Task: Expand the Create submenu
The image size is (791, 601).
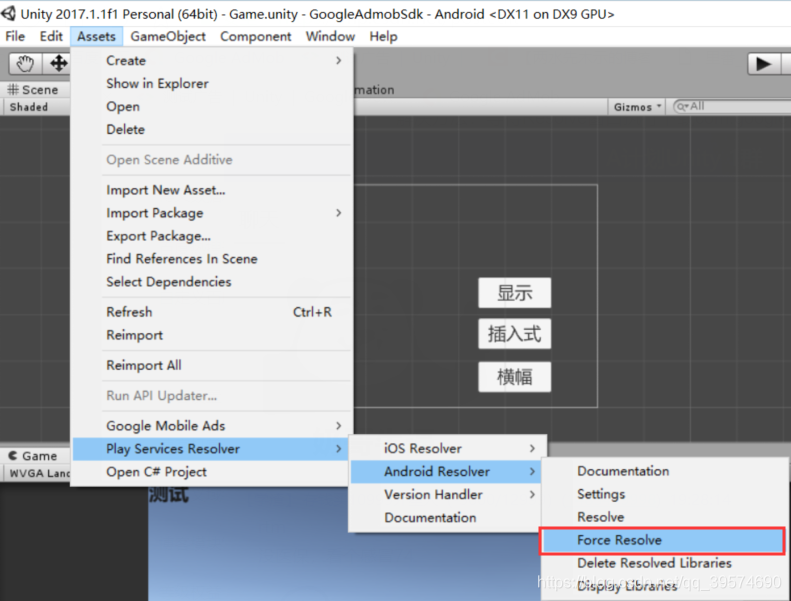Action: 212,61
